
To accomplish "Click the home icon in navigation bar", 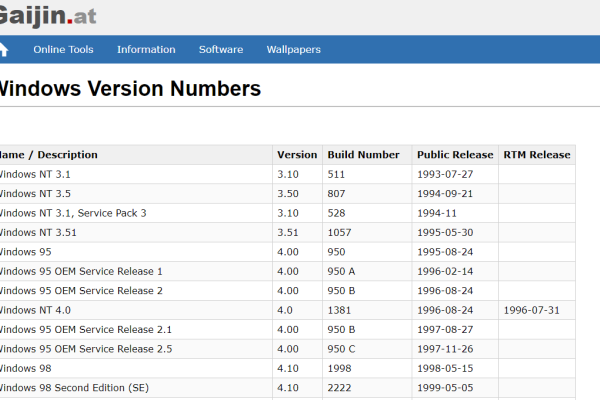I will (3, 49).
